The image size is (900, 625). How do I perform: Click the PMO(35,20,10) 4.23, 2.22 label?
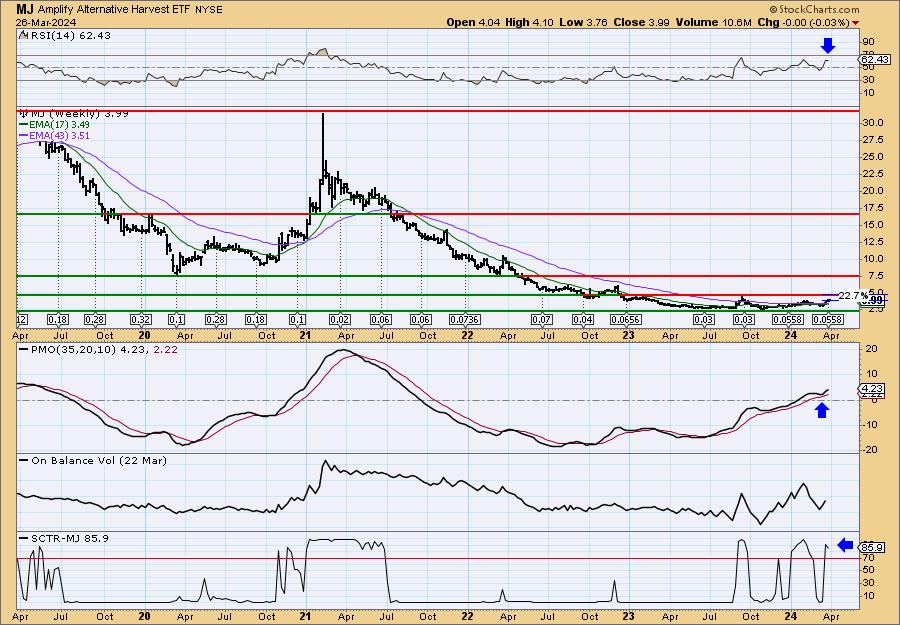point(98,349)
